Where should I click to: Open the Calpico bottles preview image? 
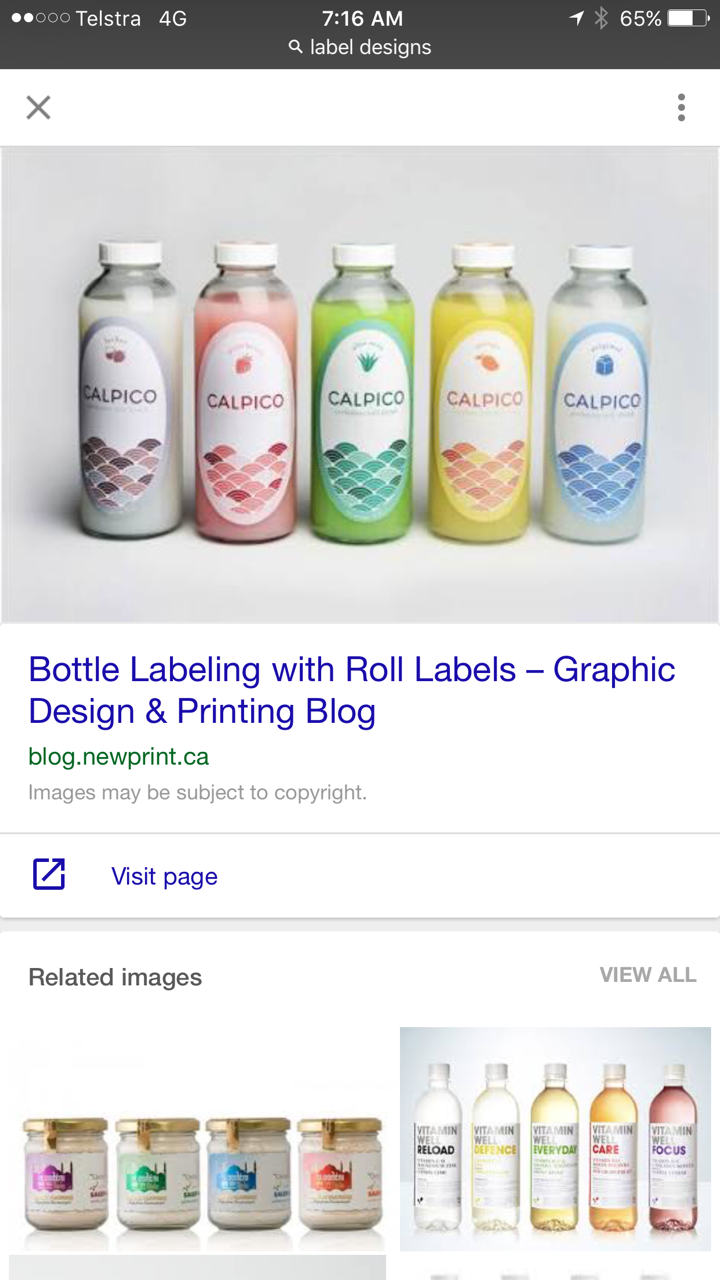360,385
